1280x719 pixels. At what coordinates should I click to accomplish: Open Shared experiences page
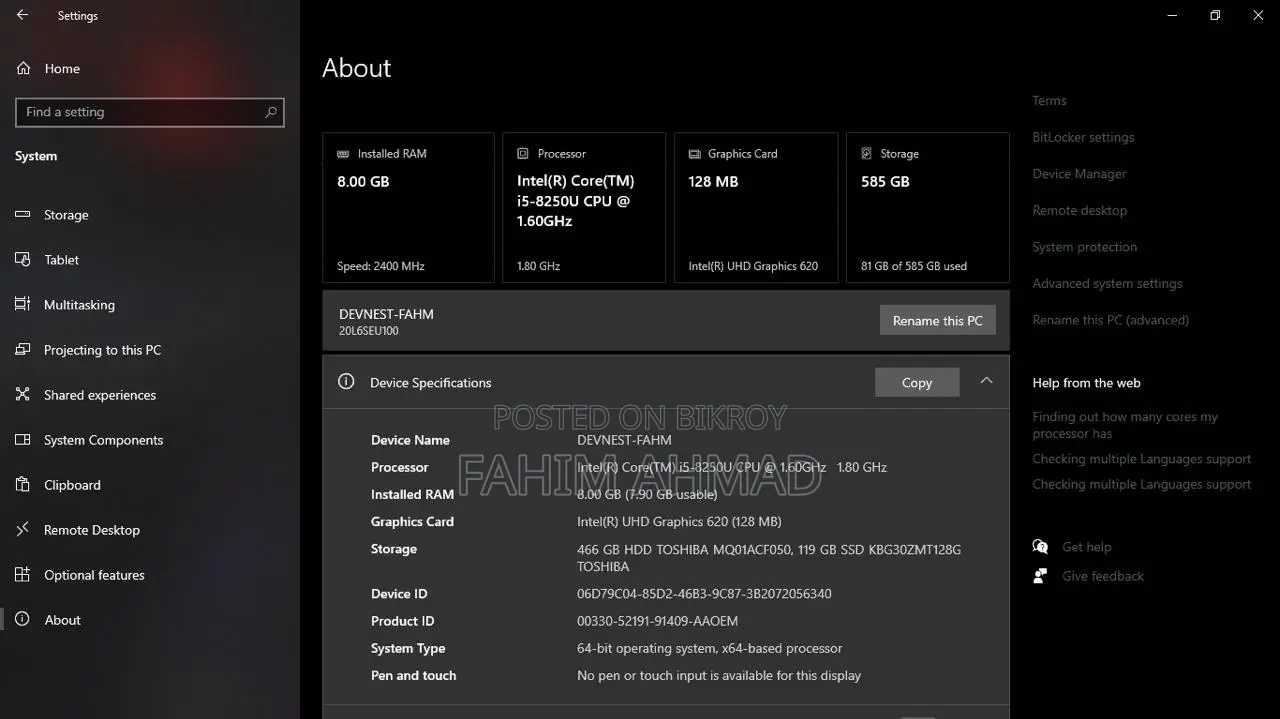click(x=100, y=395)
